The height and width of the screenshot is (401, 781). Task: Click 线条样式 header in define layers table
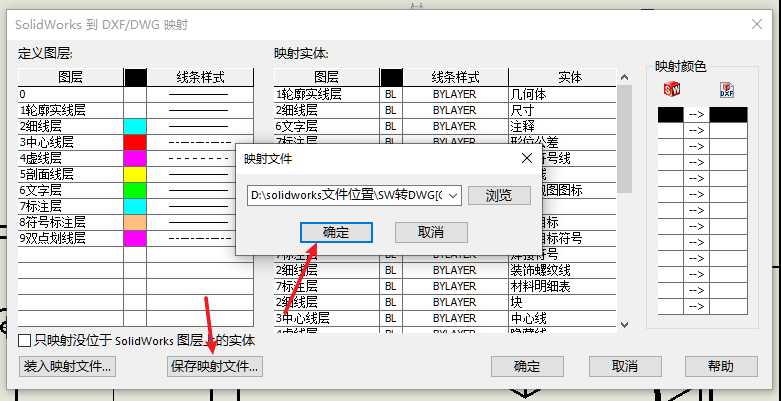pyautogui.click(x=200, y=77)
